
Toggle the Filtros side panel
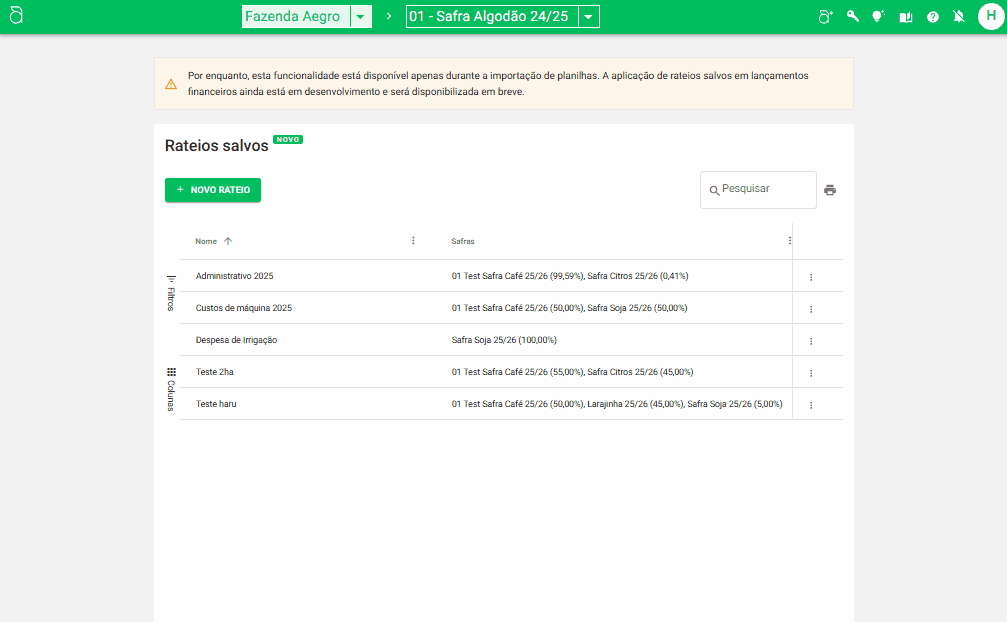tap(171, 293)
